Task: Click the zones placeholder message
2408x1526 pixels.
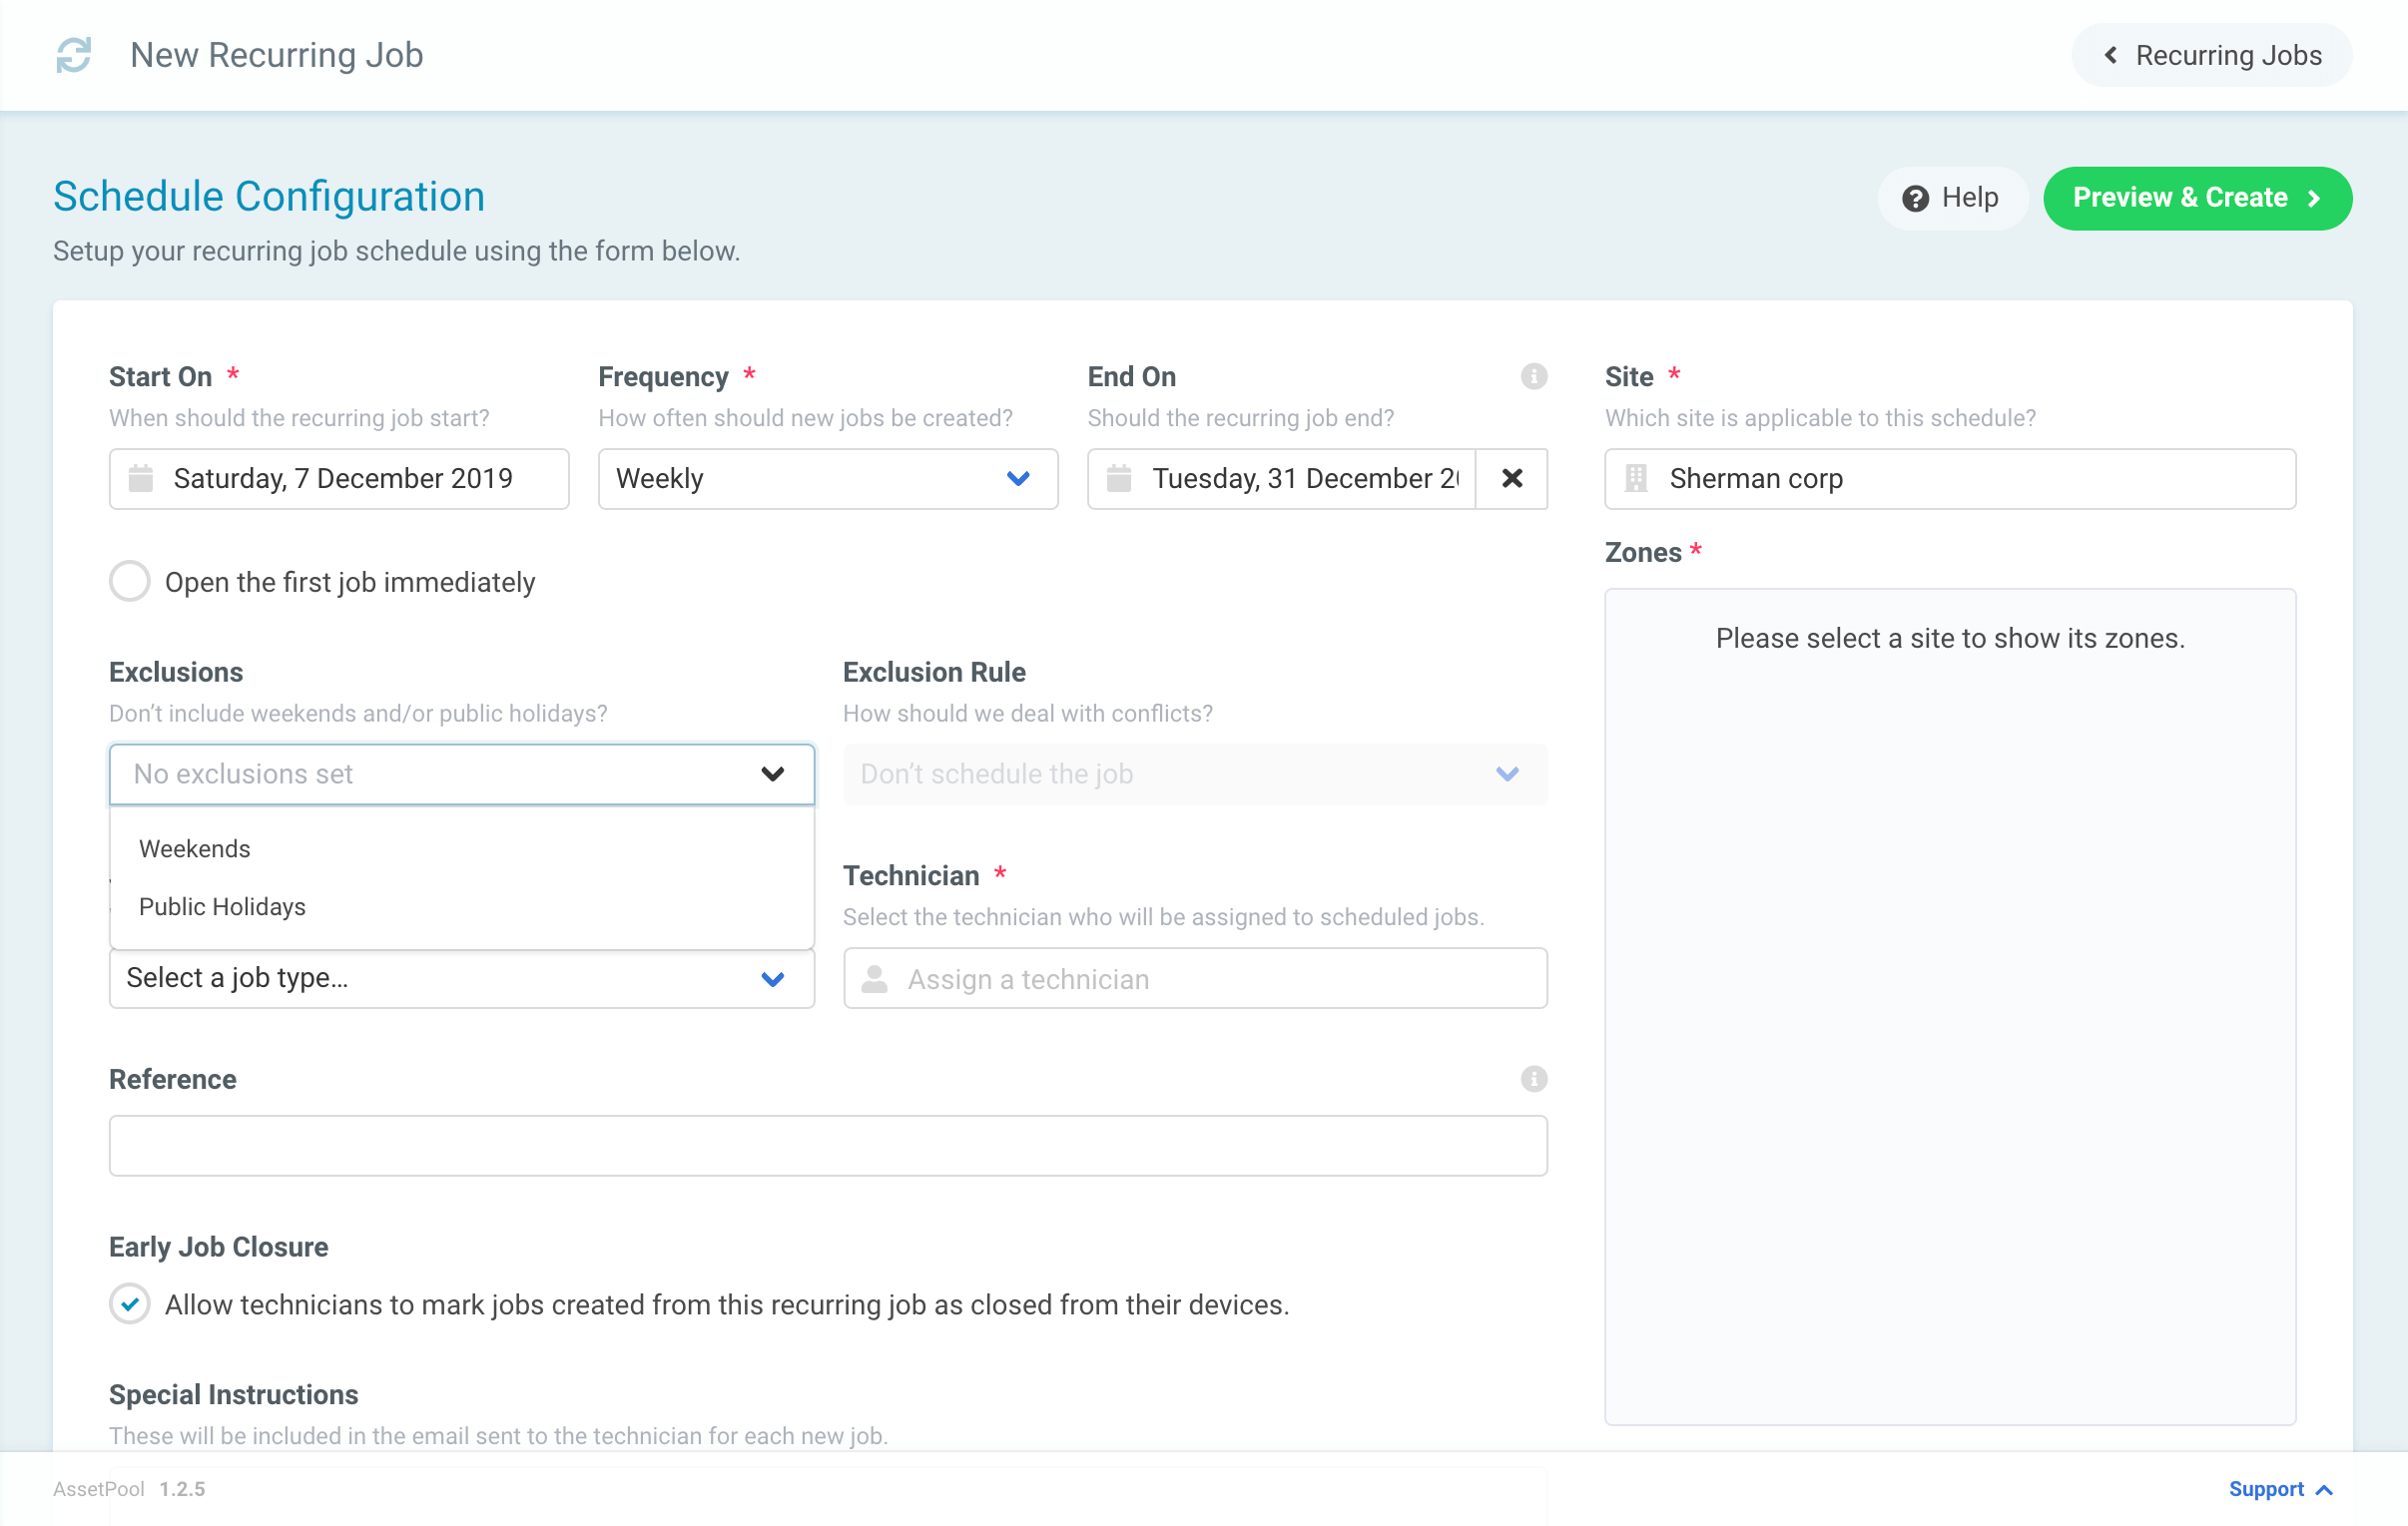Action: (x=1950, y=638)
